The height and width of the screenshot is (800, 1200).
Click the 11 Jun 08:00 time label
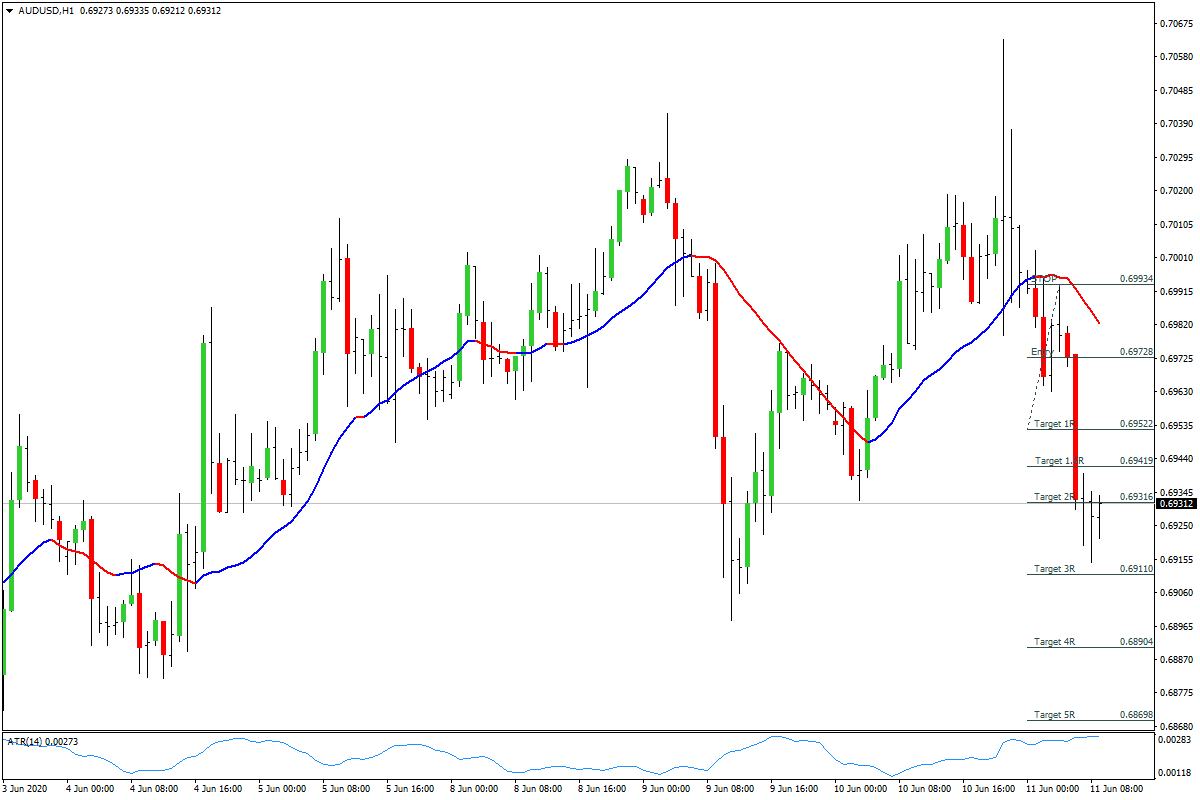click(x=1116, y=789)
